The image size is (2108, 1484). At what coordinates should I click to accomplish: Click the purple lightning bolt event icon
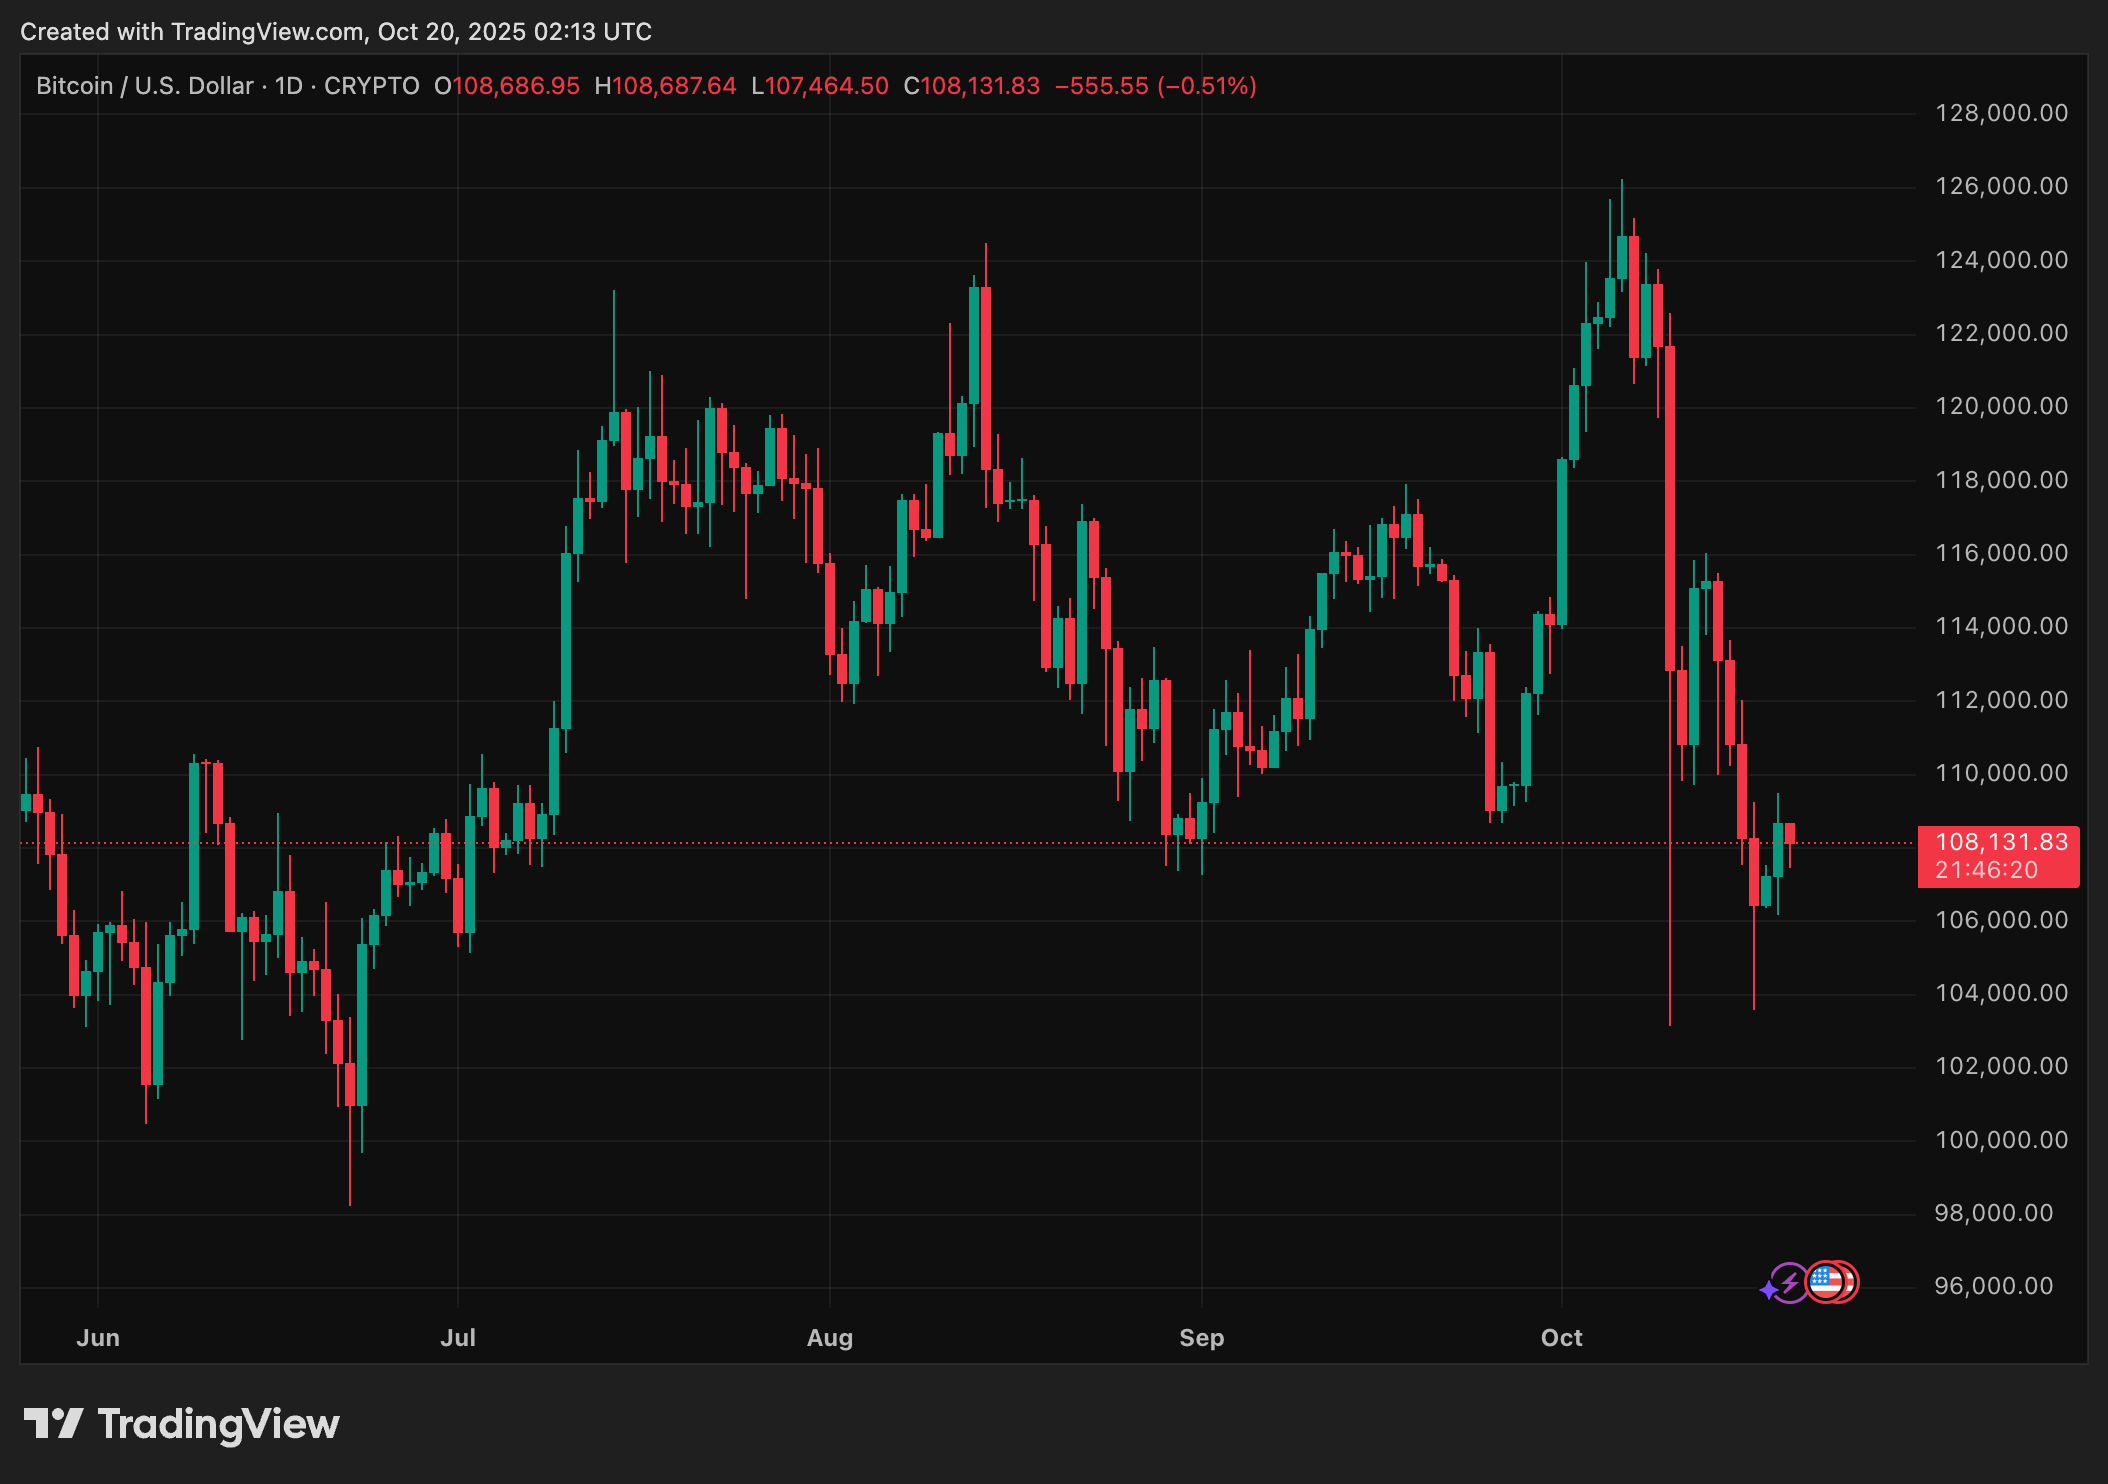tap(1790, 1282)
